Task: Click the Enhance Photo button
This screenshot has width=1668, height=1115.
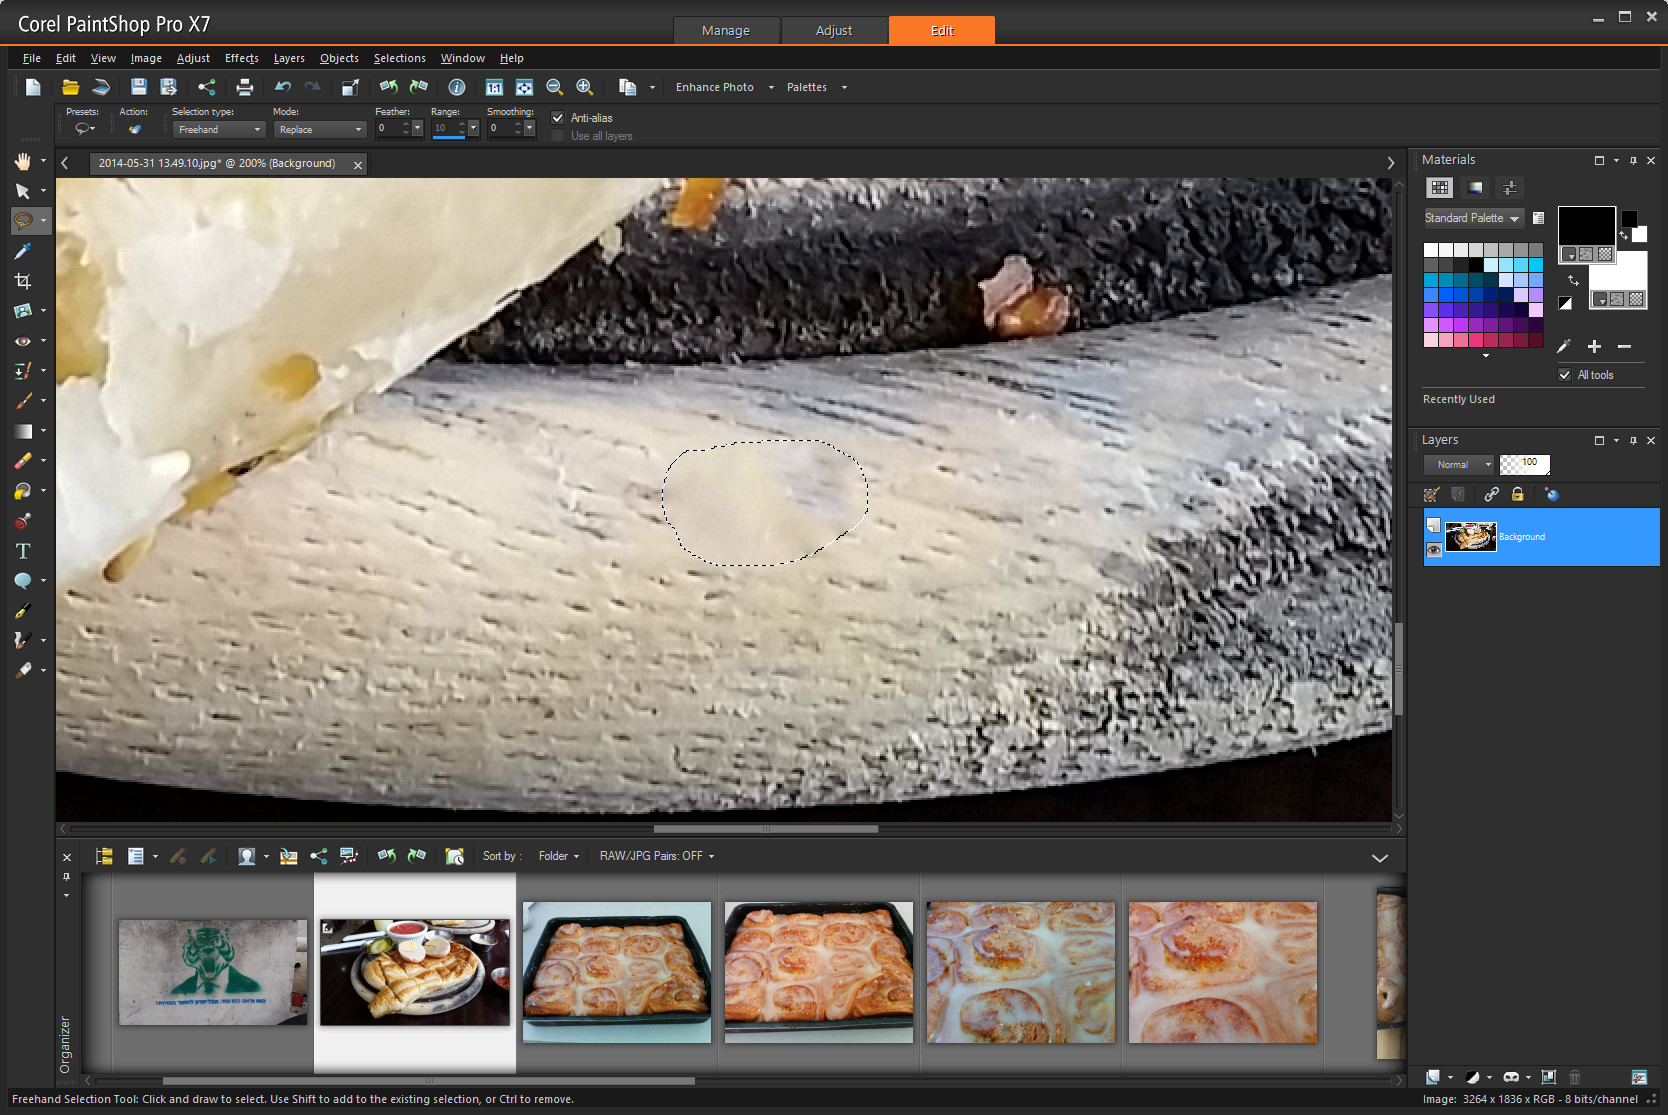Action: (714, 87)
